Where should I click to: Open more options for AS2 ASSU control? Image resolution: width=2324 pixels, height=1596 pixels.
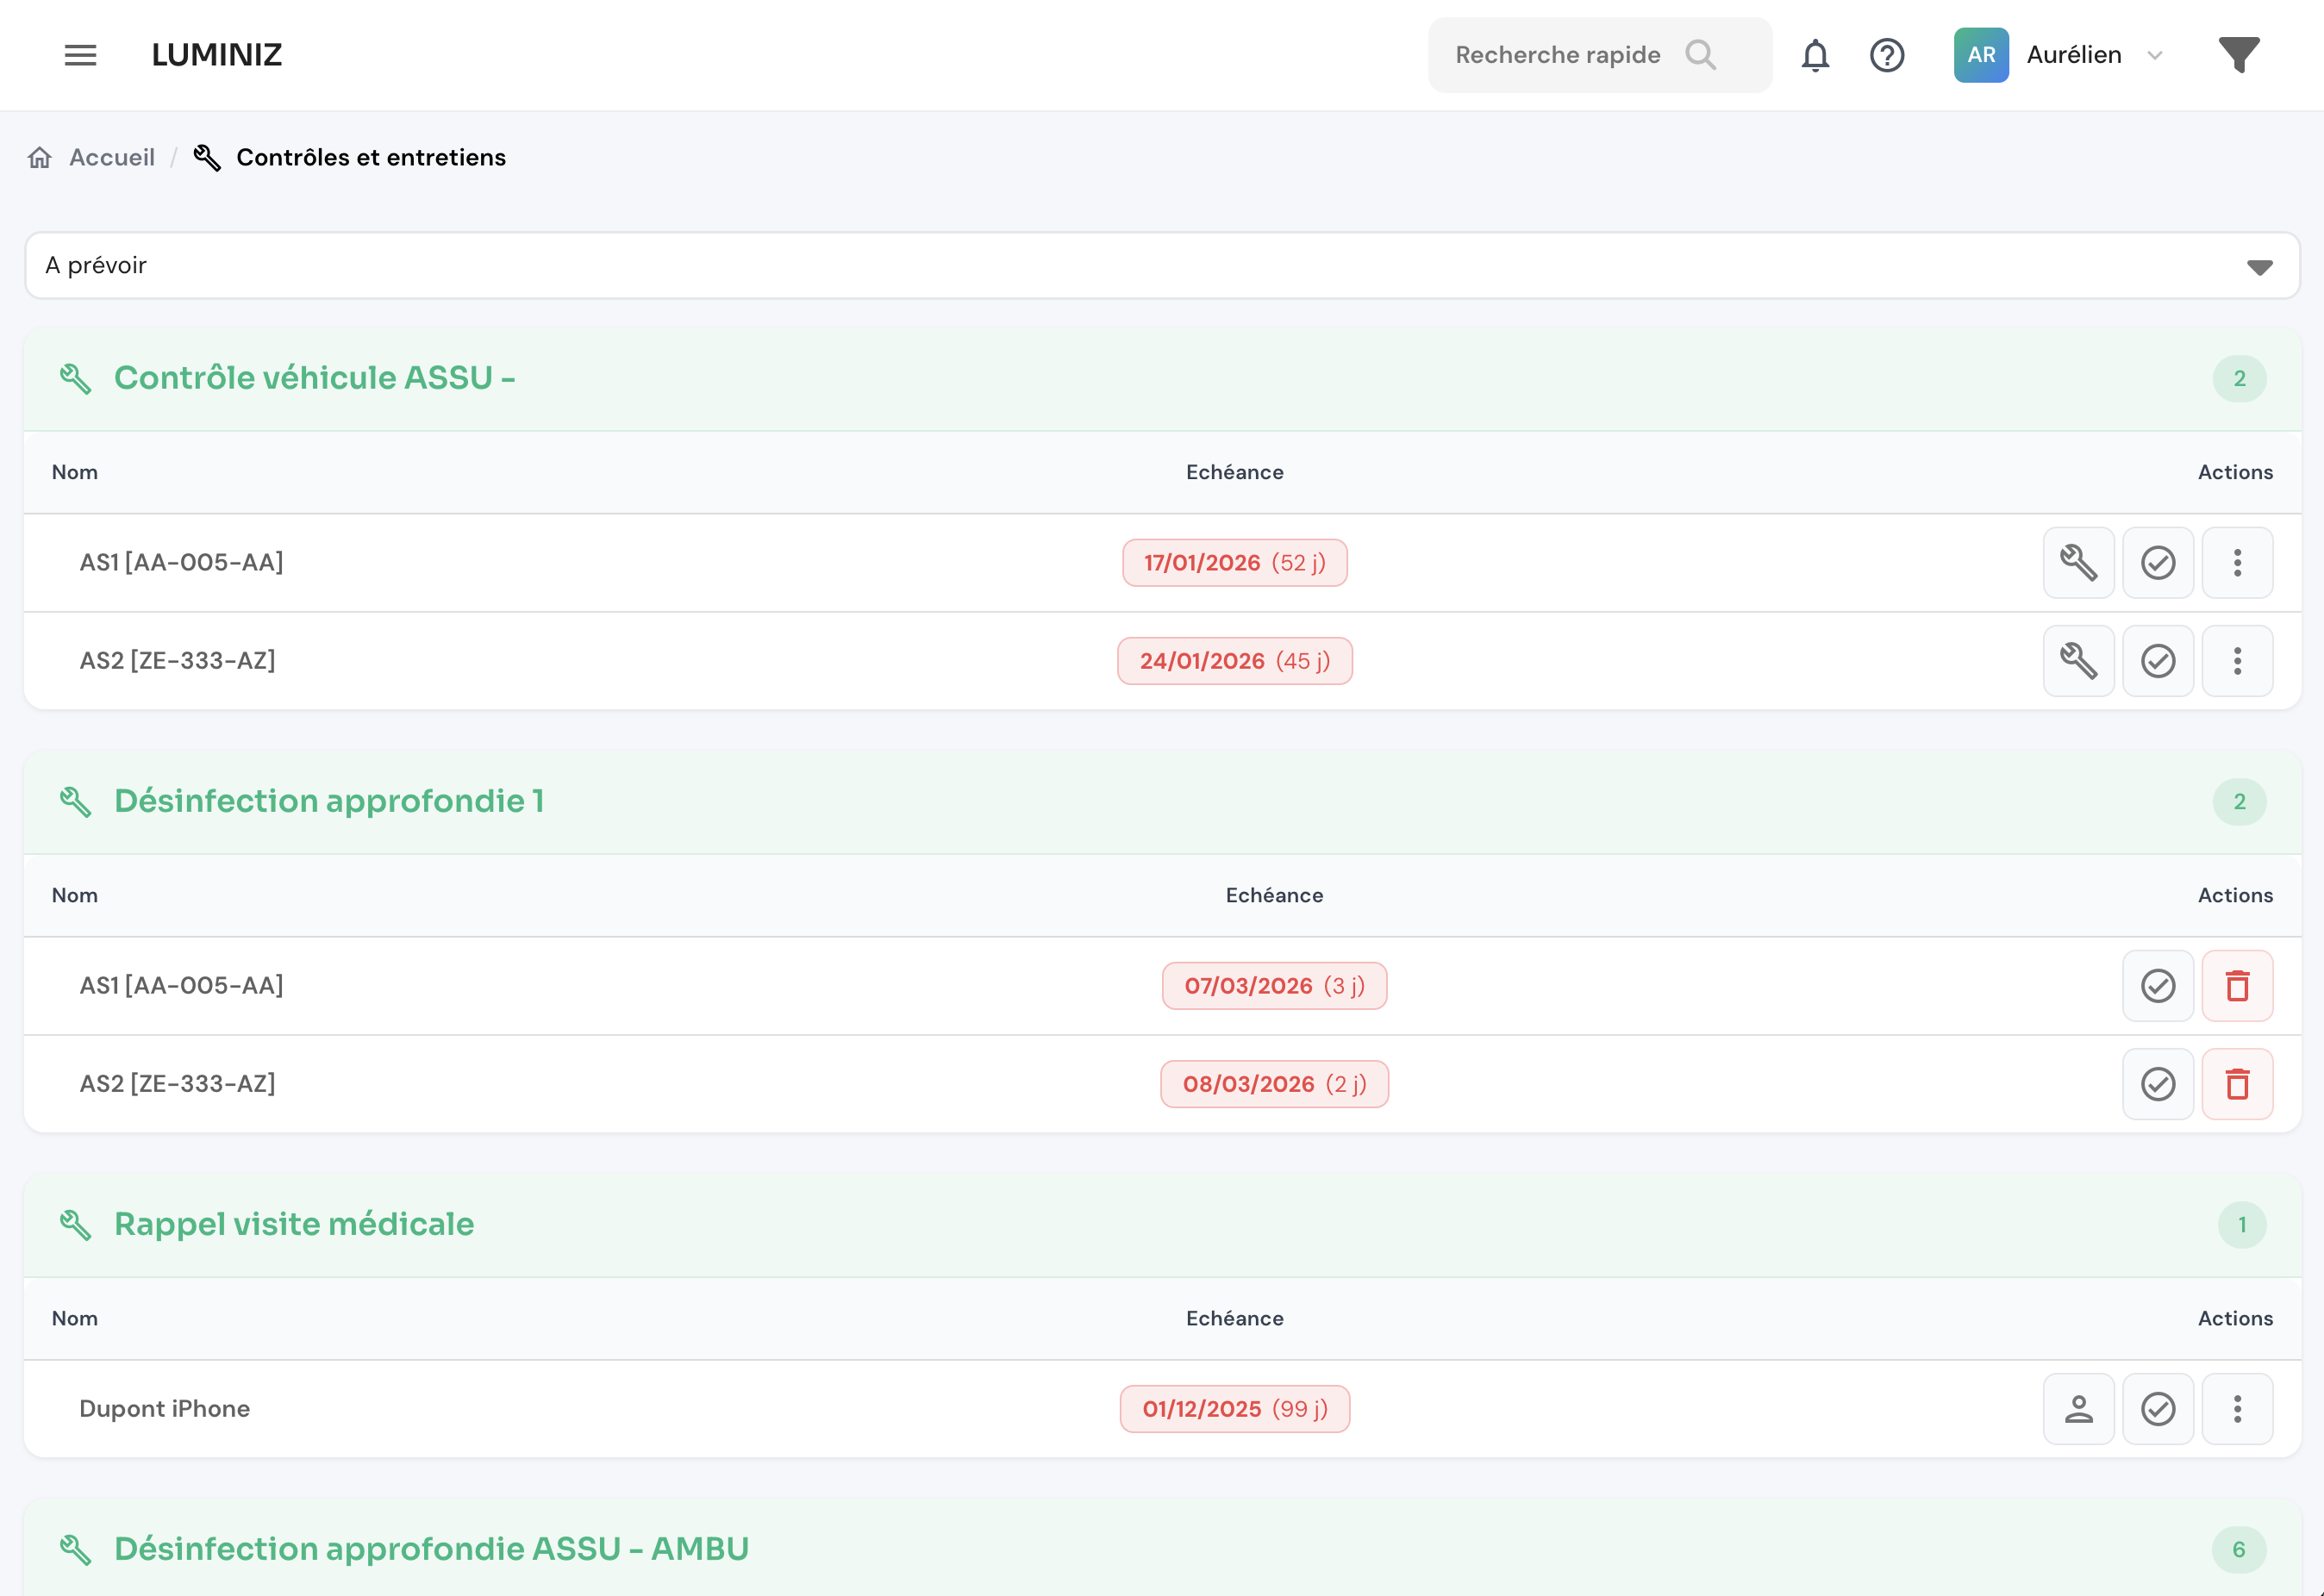[2237, 661]
